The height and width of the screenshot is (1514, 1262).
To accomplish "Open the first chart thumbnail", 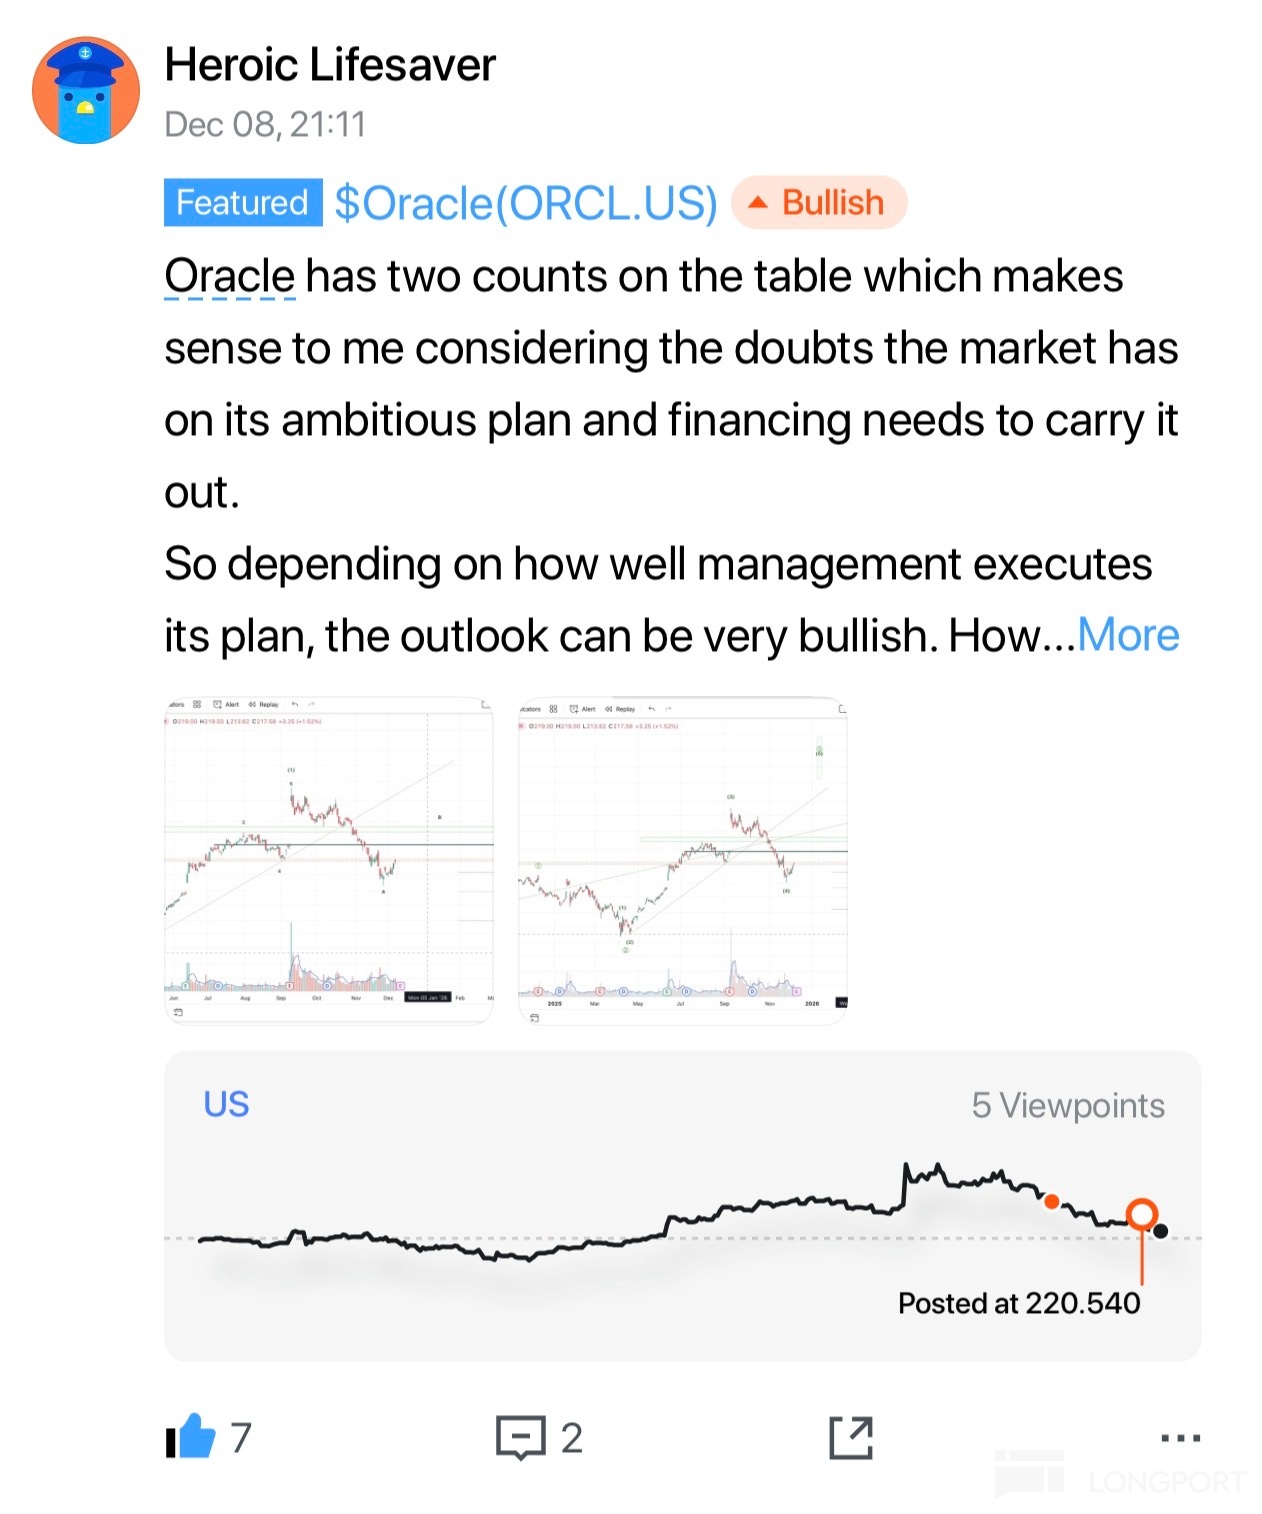I will [x=329, y=860].
